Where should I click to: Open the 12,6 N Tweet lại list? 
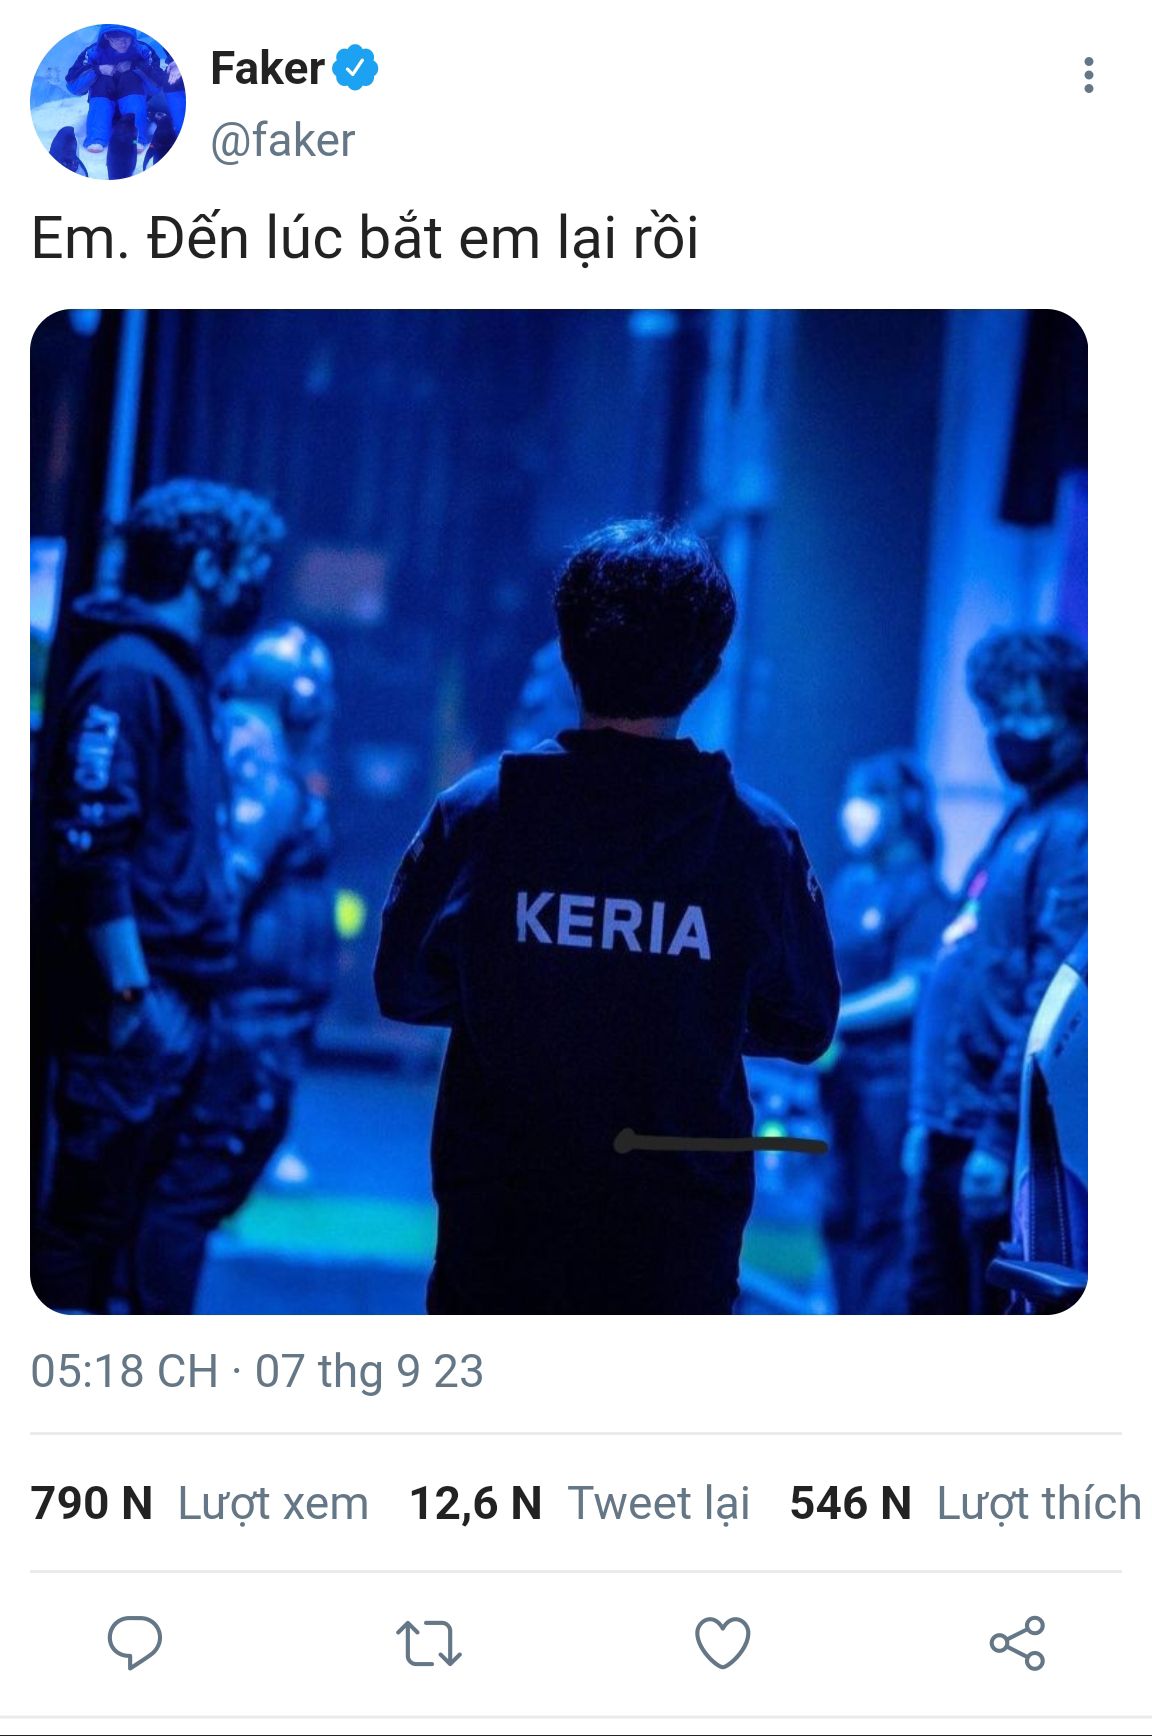[x=580, y=1503]
